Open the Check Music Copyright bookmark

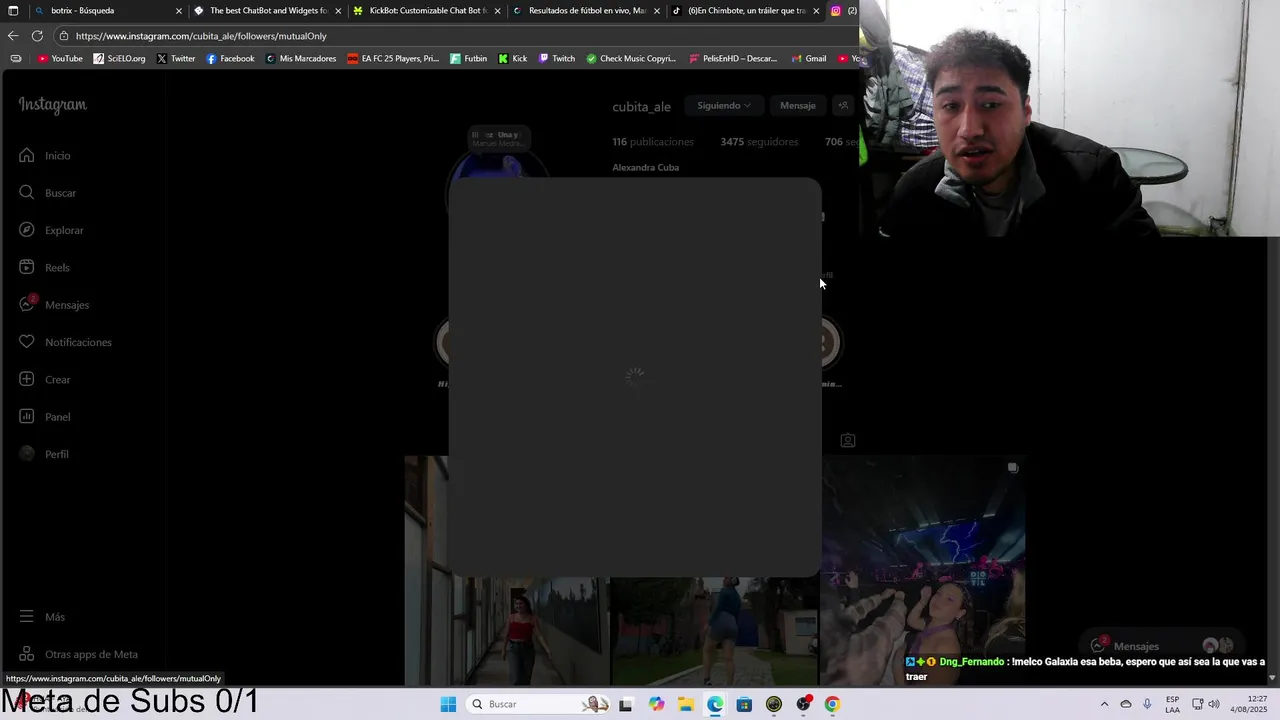[x=631, y=59]
